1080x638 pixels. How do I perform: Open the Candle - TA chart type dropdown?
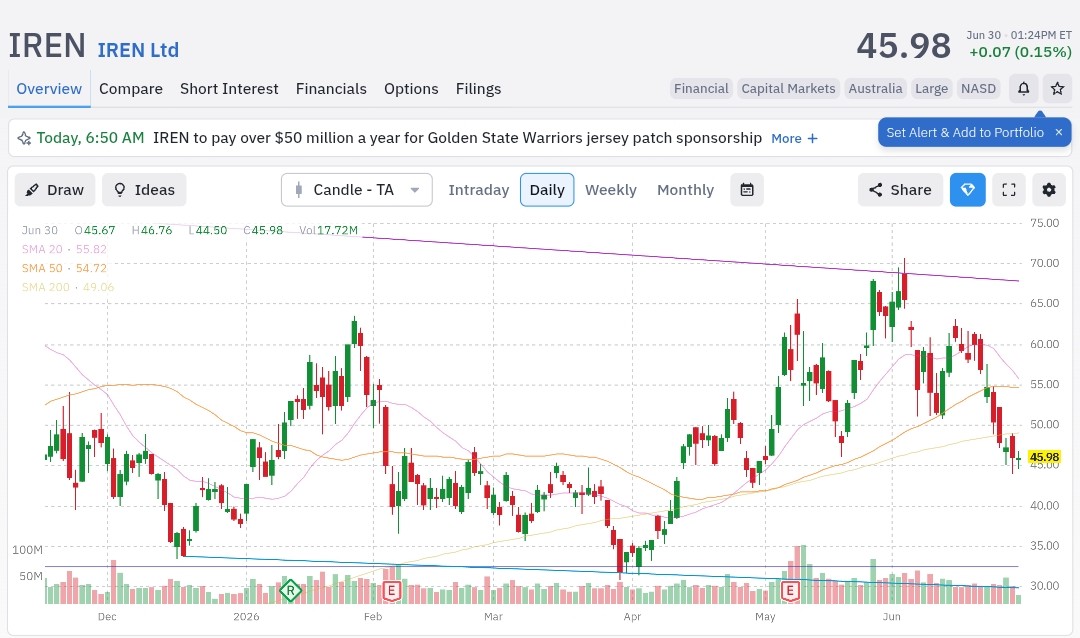pos(357,190)
